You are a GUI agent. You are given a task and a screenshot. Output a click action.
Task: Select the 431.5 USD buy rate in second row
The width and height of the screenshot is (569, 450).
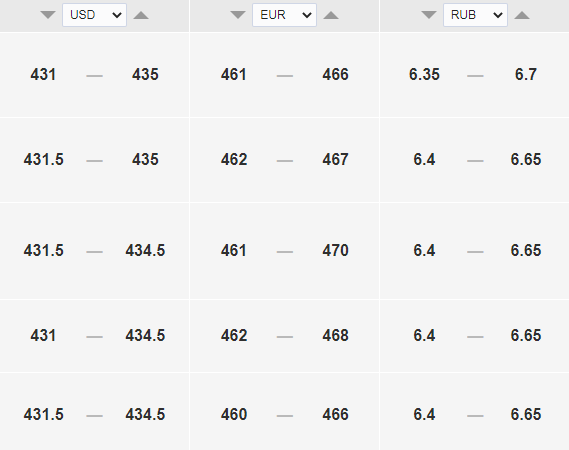pos(44,159)
